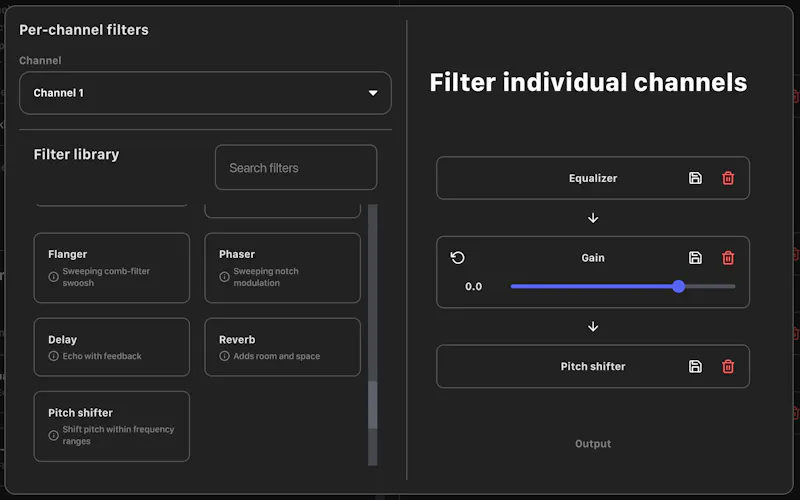
Task: Delete the Equalizer filter
Action: (728, 178)
